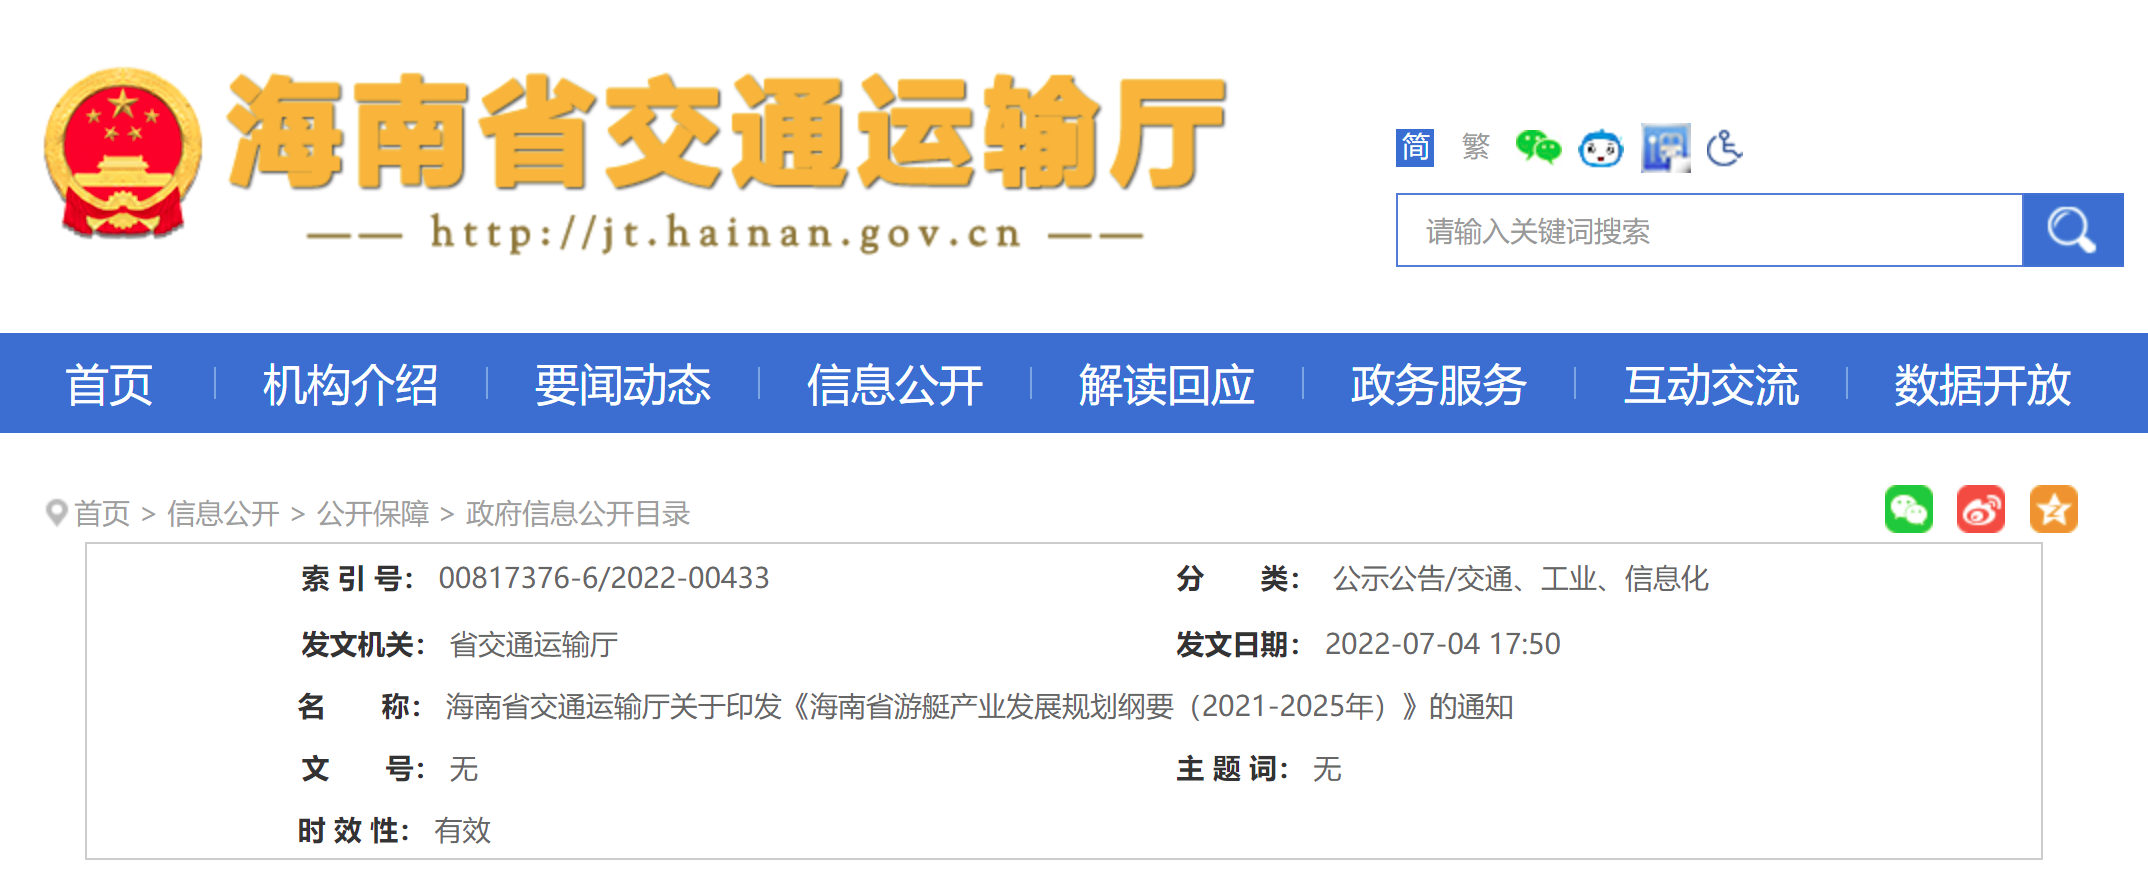Select 政务服务 in the navigation bar
The width and height of the screenshot is (2148, 889).
coord(1438,385)
